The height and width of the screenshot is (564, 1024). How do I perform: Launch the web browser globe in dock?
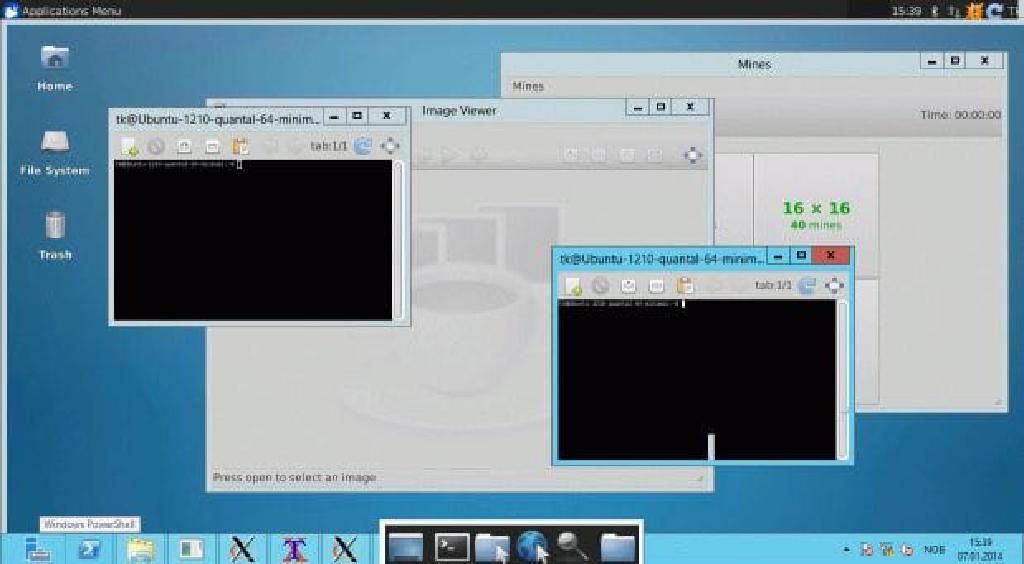pyautogui.click(x=534, y=545)
